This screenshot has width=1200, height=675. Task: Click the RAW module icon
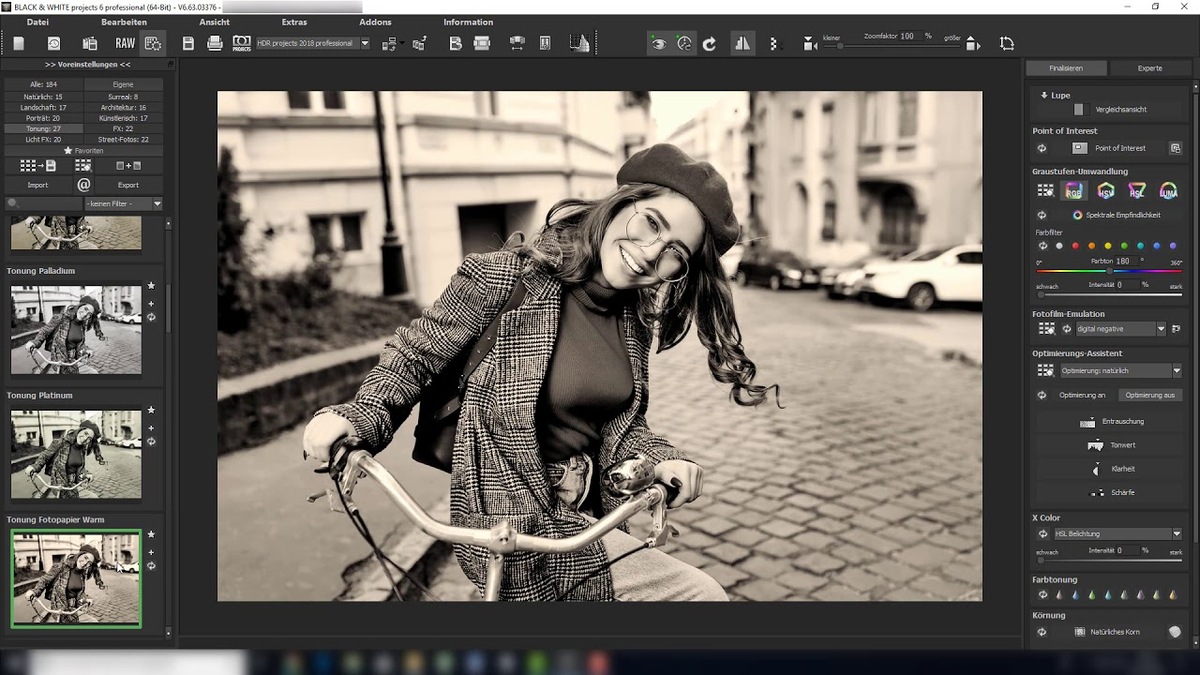tap(125, 43)
